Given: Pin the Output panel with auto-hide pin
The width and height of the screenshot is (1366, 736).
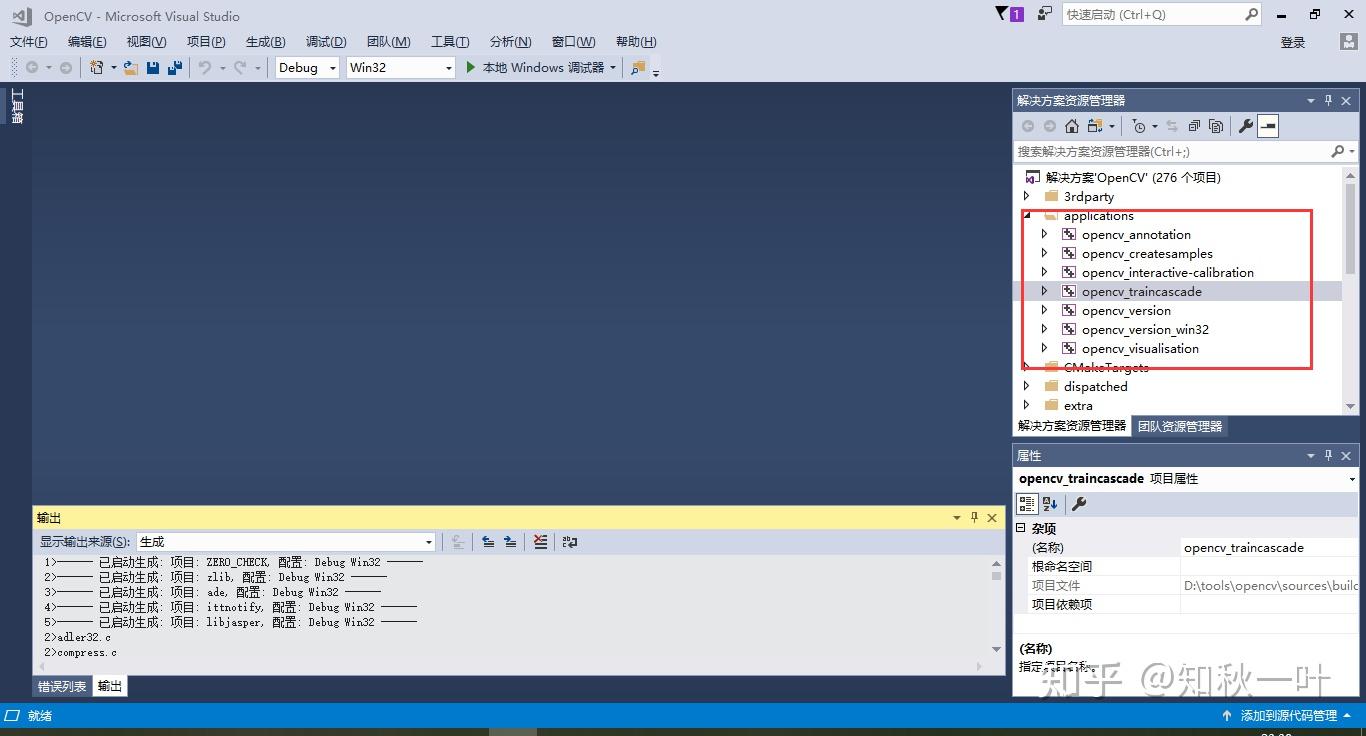Looking at the screenshot, I should [x=974, y=517].
